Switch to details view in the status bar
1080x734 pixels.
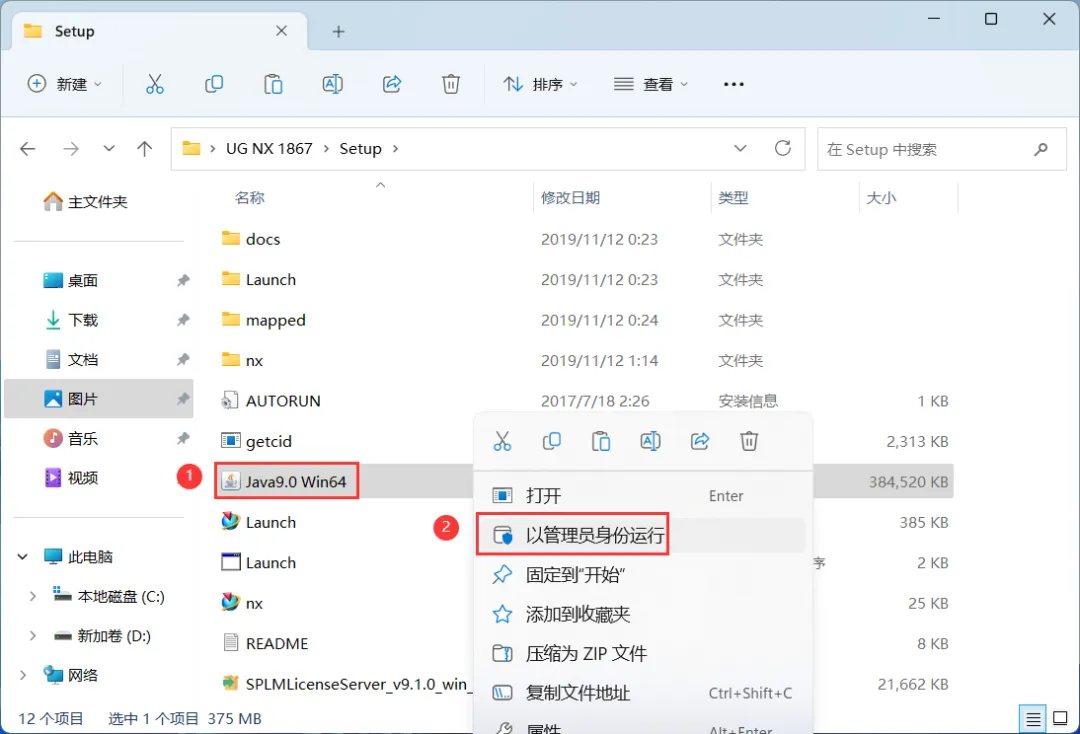pyautogui.click(x=1032, y=719)
